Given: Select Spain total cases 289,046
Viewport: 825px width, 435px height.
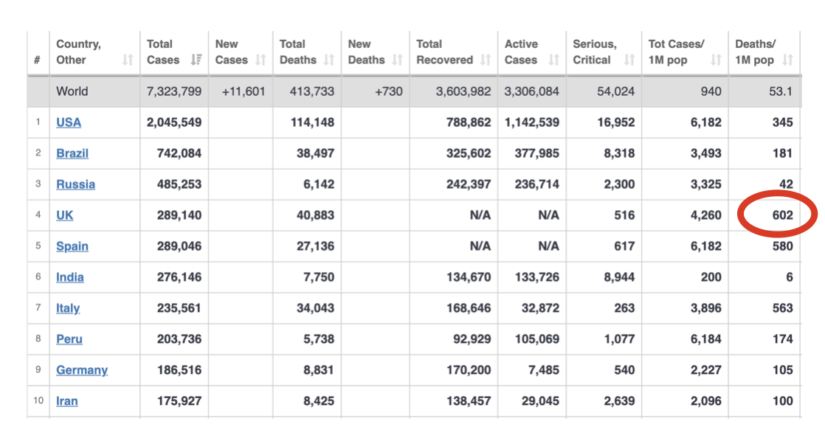Looking at the screenshot, I should [179, 247].
